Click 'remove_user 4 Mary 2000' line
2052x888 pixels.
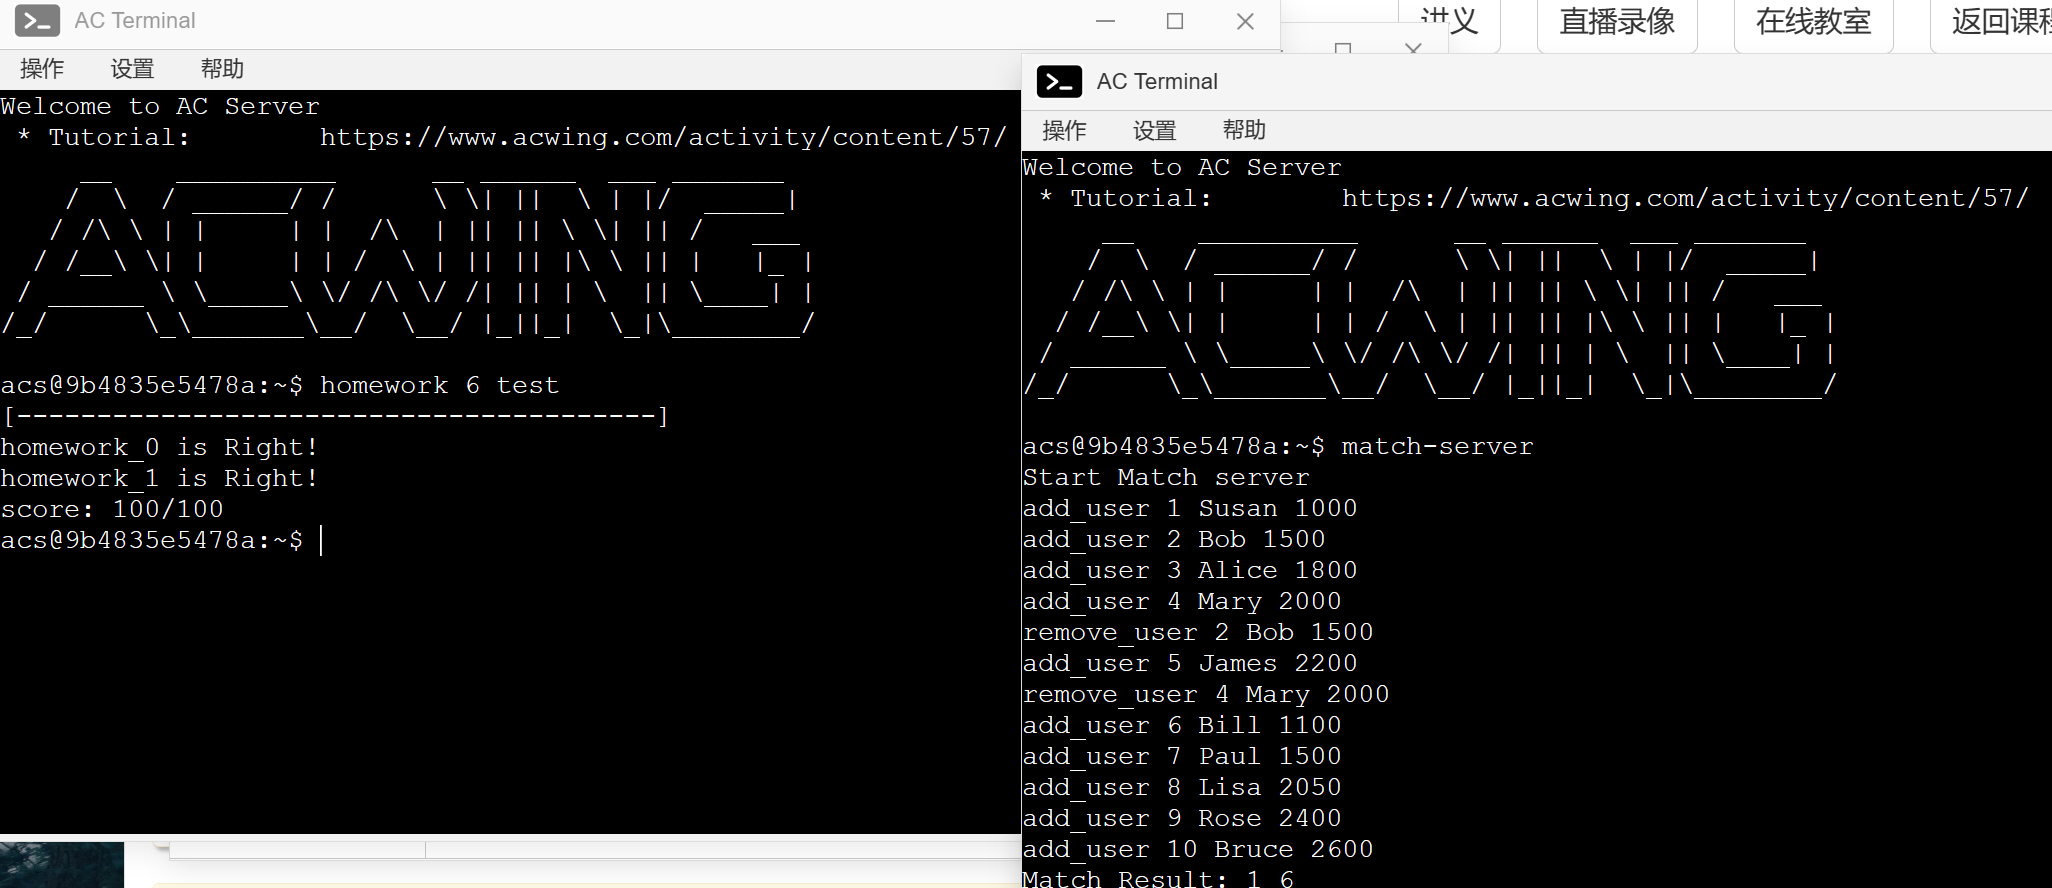pyautogui.click(x=1205, y=694)
